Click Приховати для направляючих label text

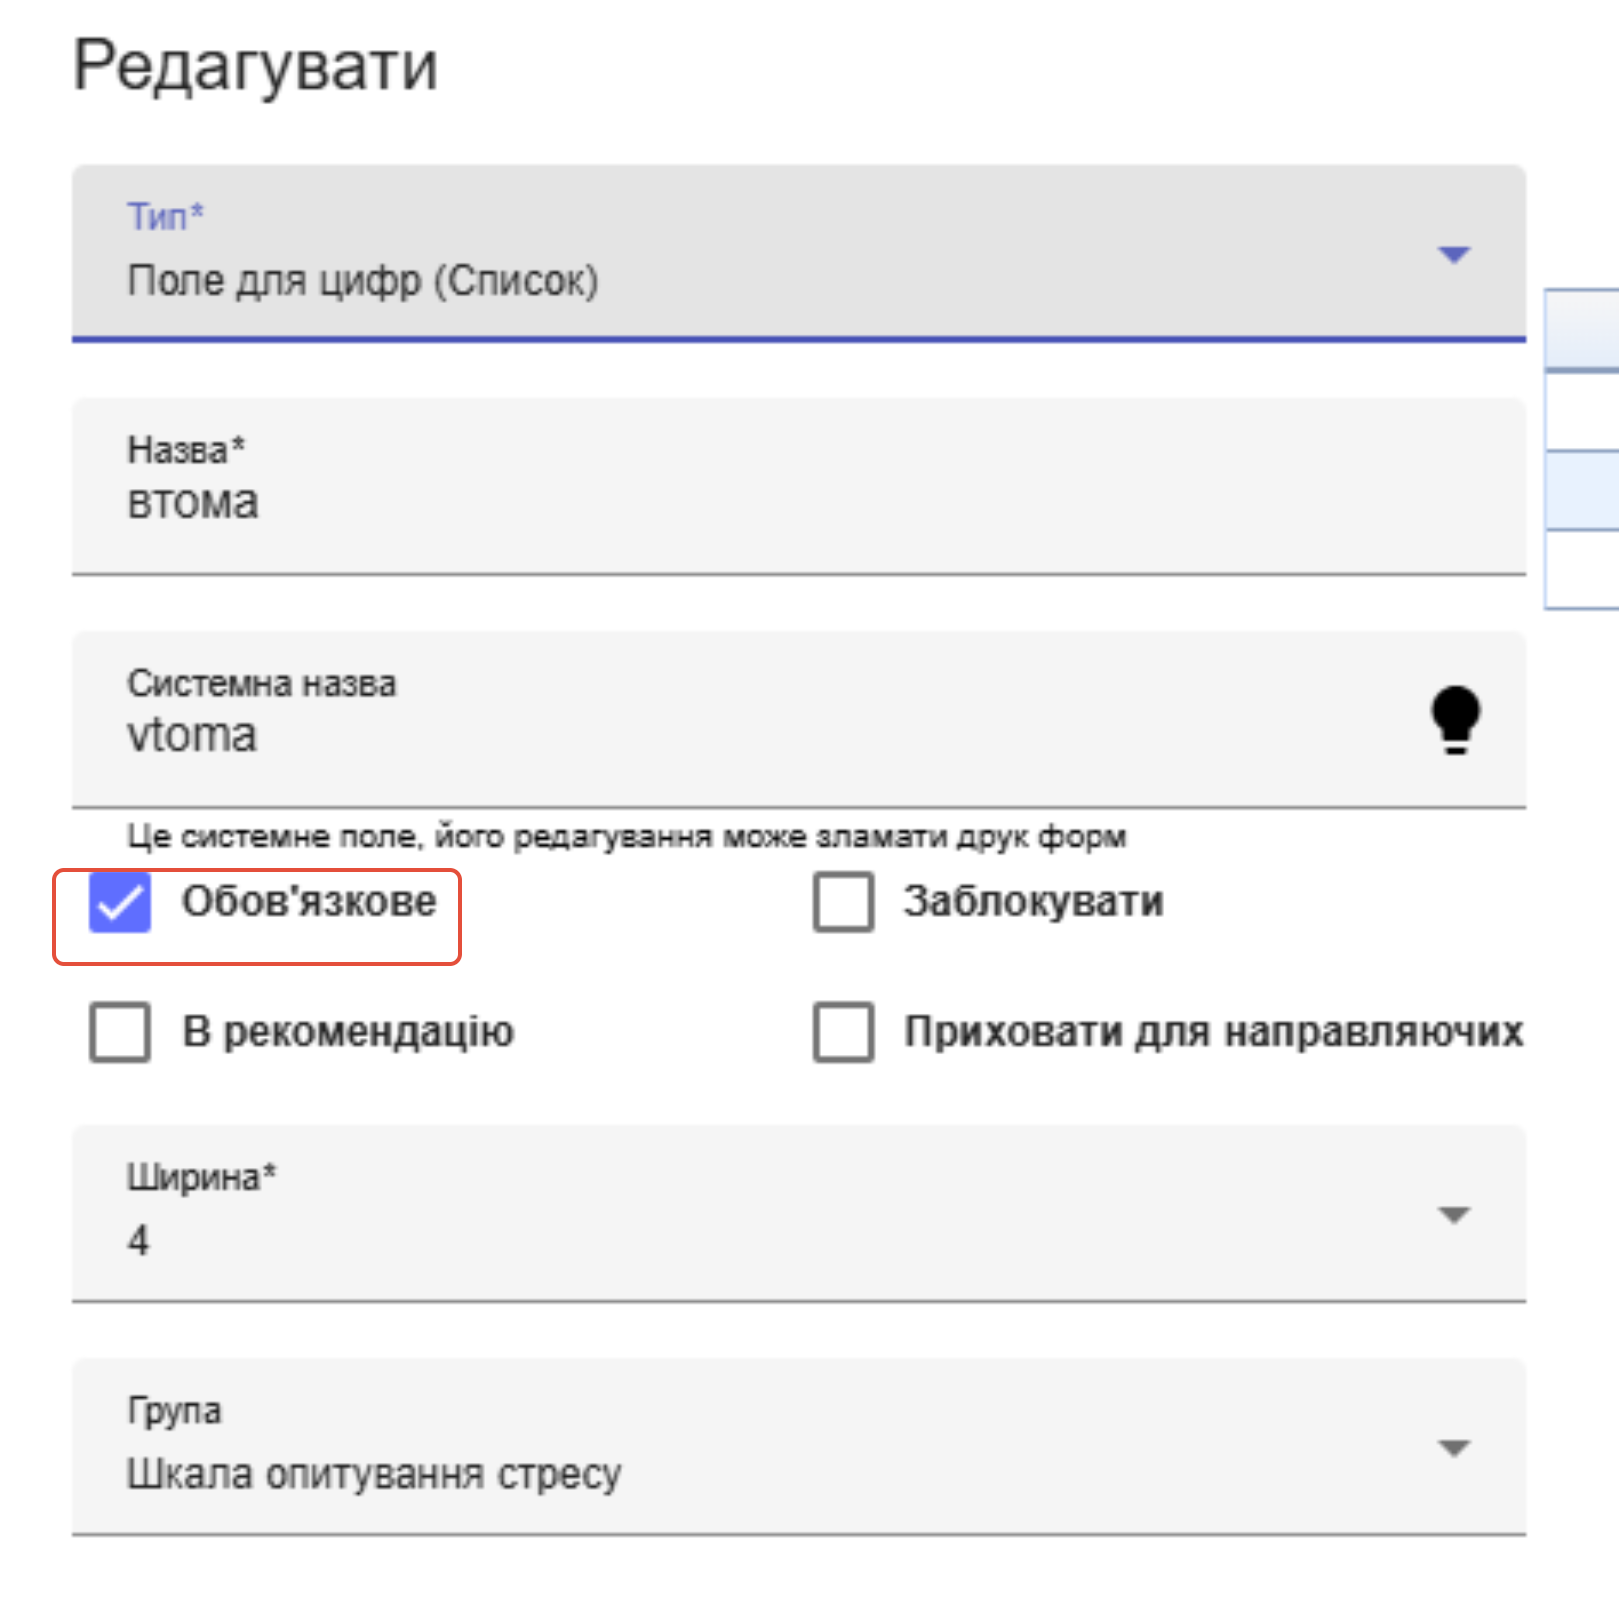1213,1032
